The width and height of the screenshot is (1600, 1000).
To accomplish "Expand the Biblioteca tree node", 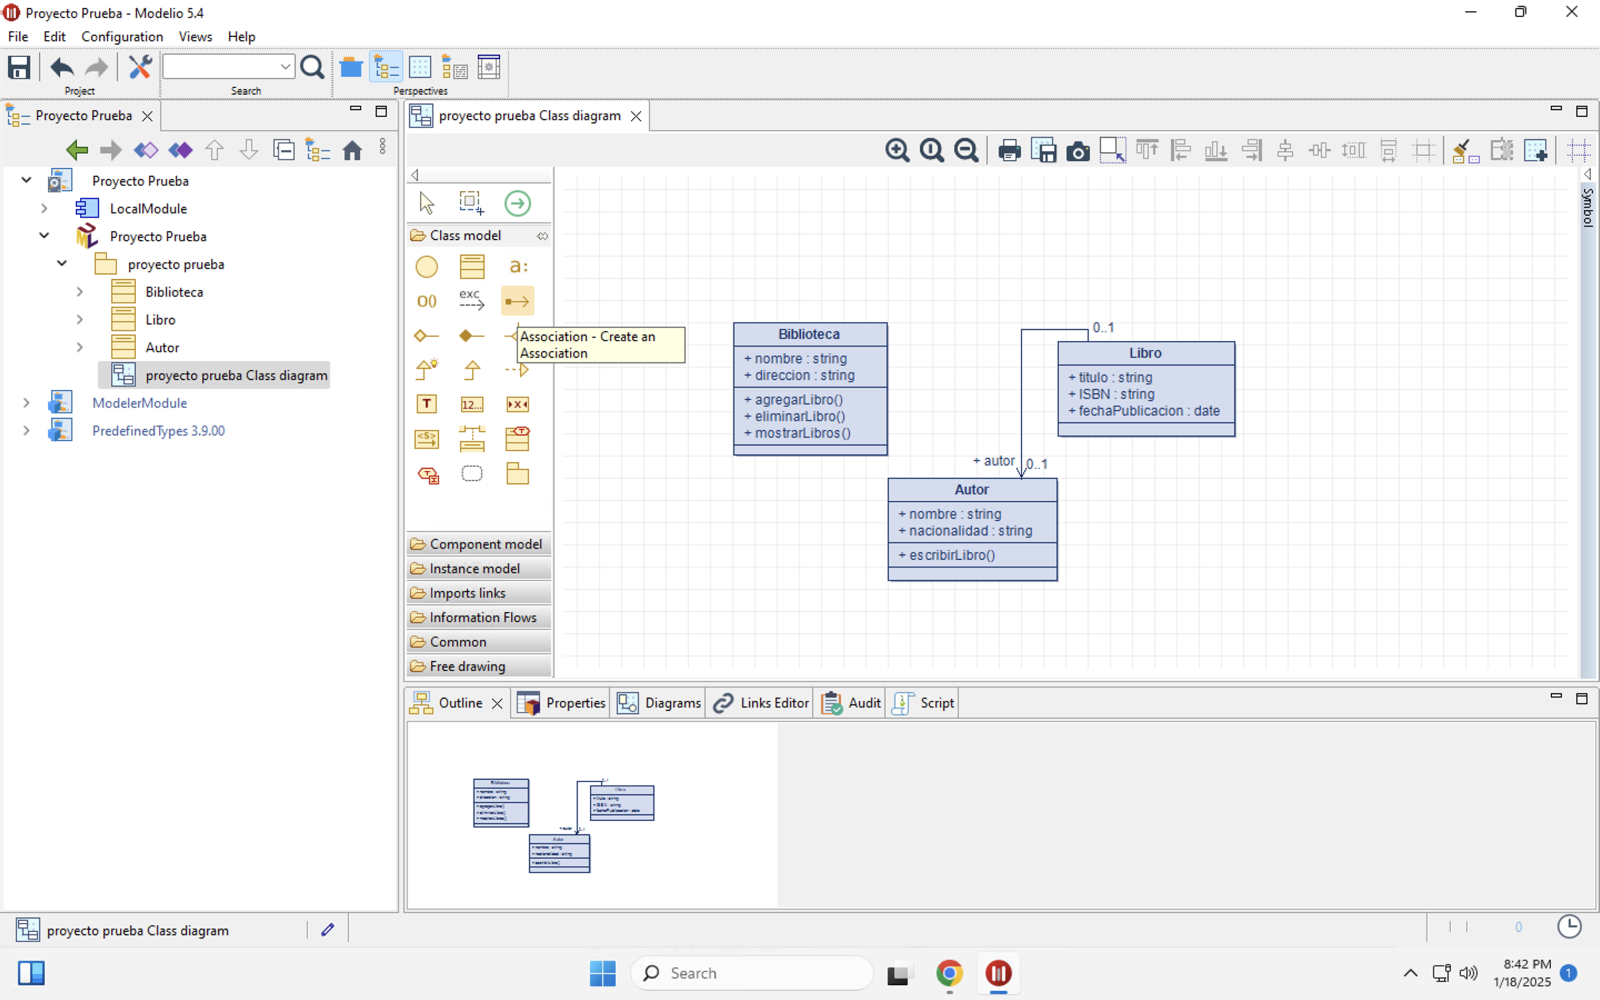I will (80, 292).
